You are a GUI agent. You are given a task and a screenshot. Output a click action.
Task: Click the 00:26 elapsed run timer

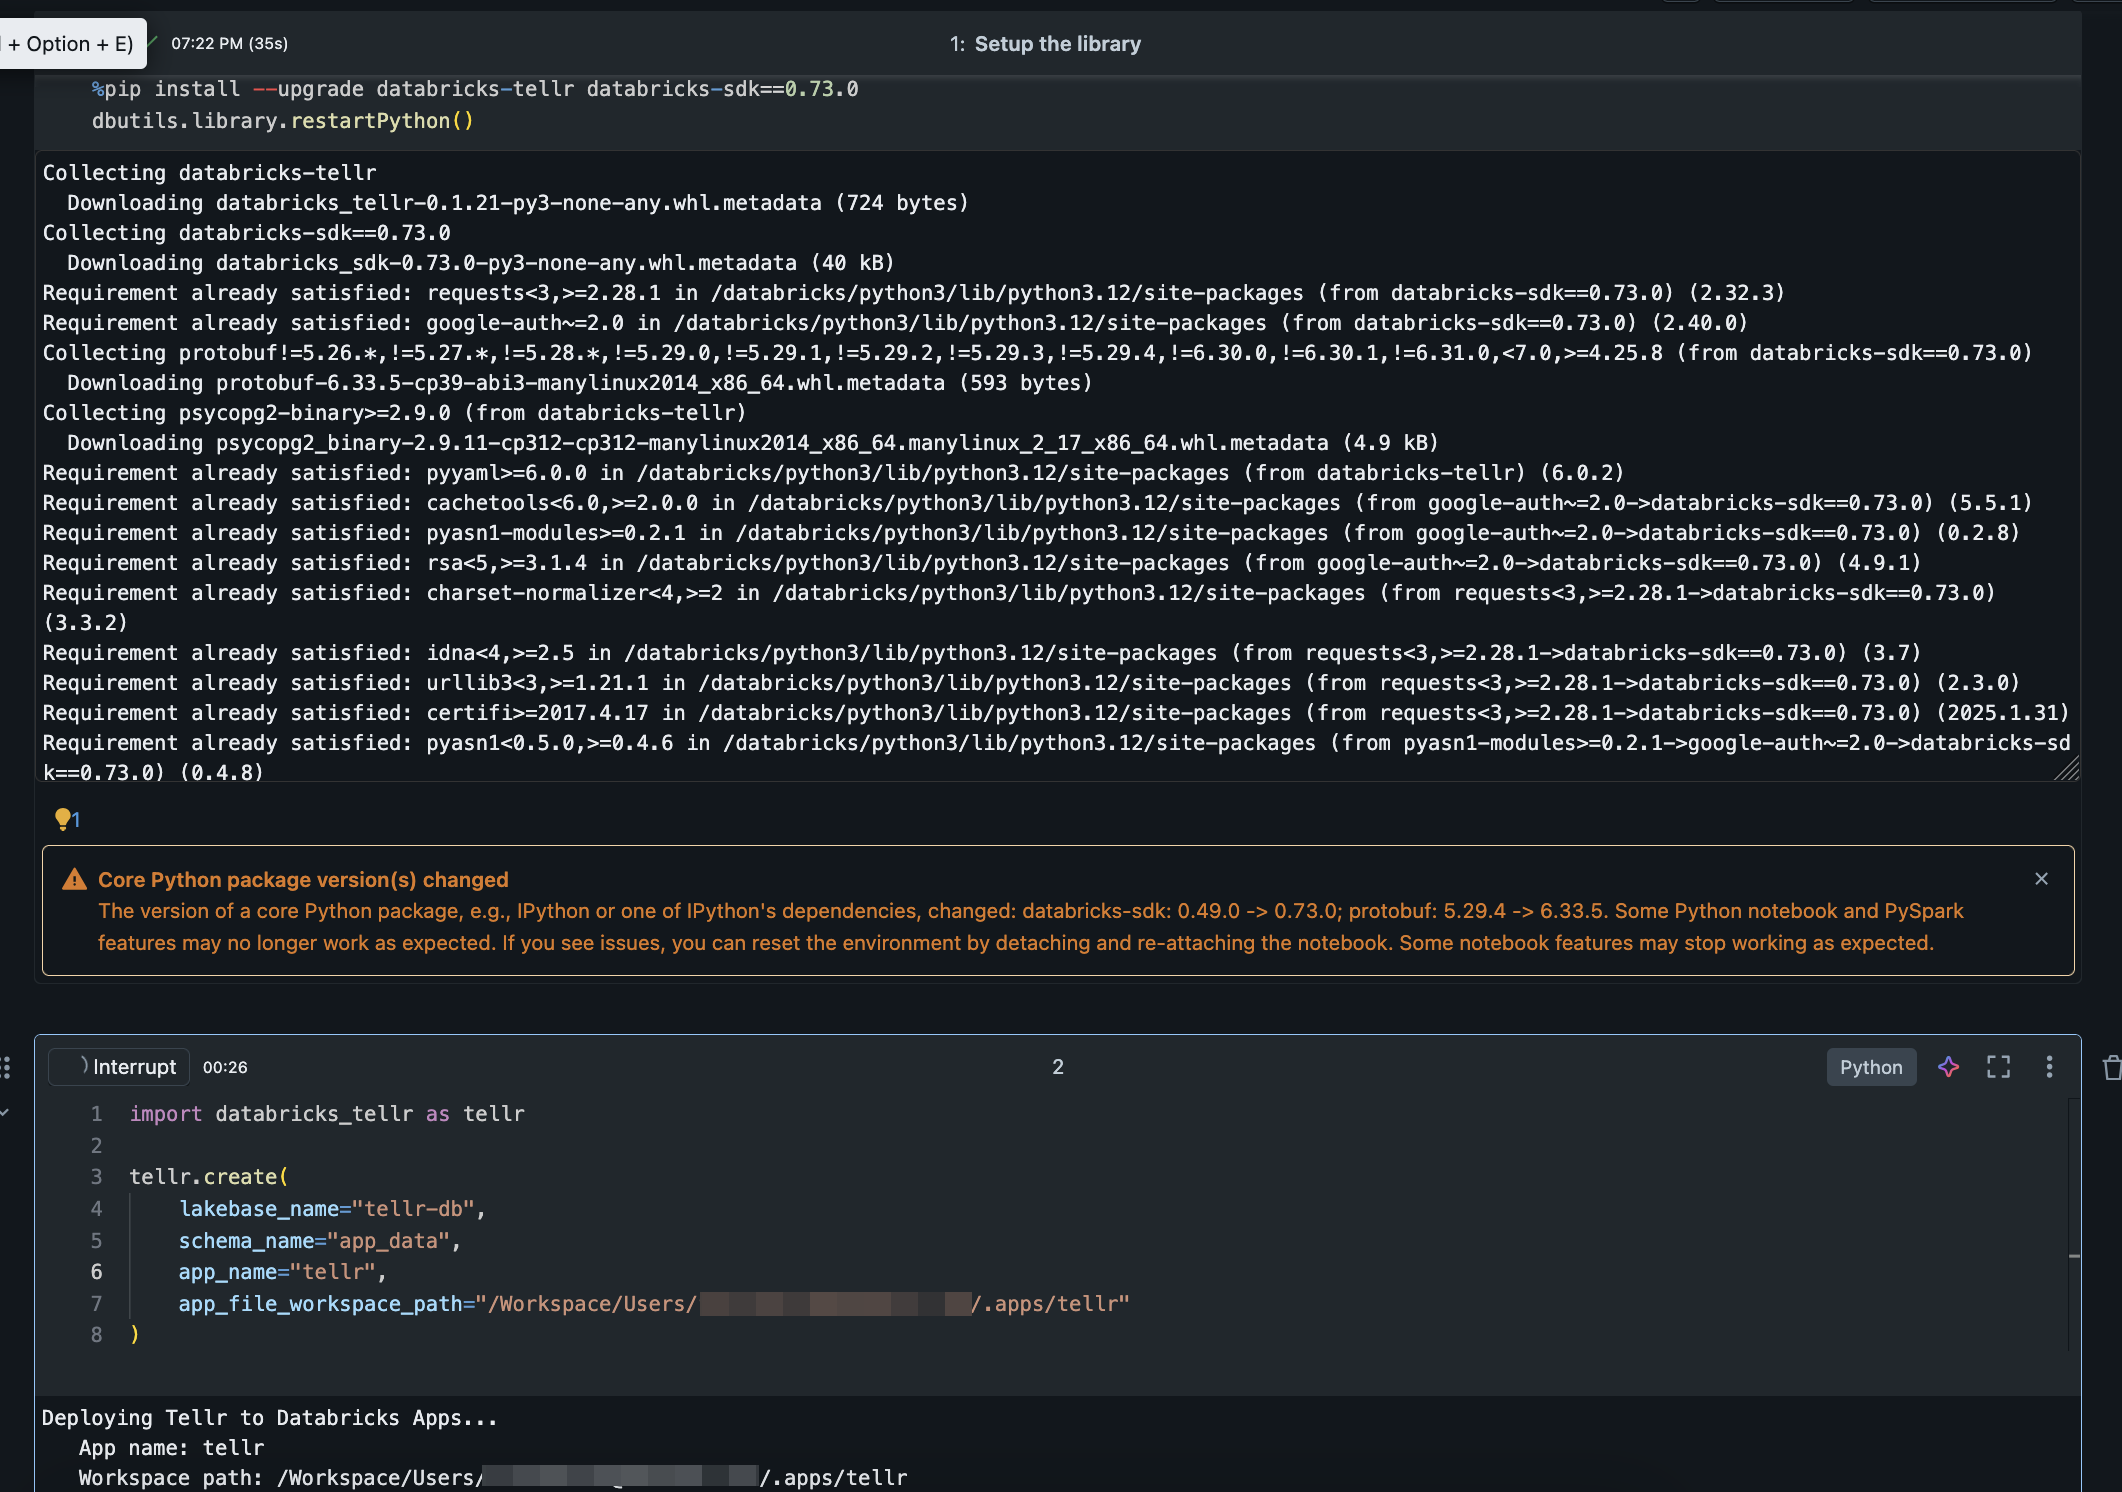click(225, 1067)
